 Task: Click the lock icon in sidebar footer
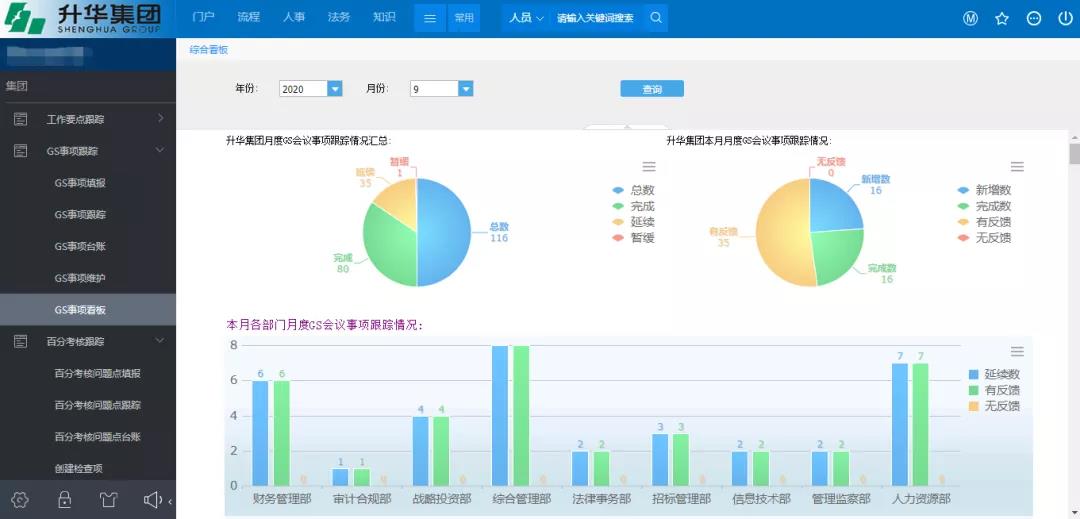pyautogui.click(x=65, y=500)
